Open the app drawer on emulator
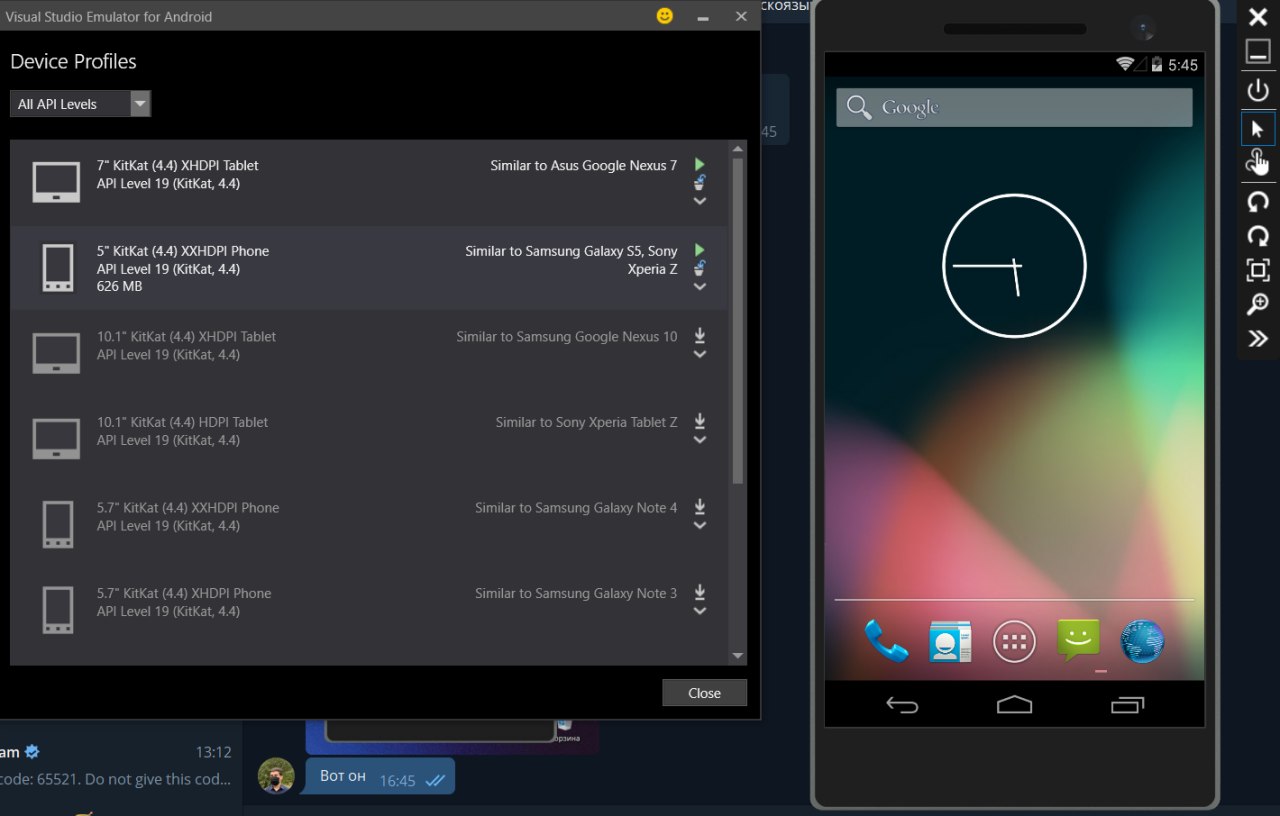This screenshot has width=1280, height=816. [x=1014, y=641]
